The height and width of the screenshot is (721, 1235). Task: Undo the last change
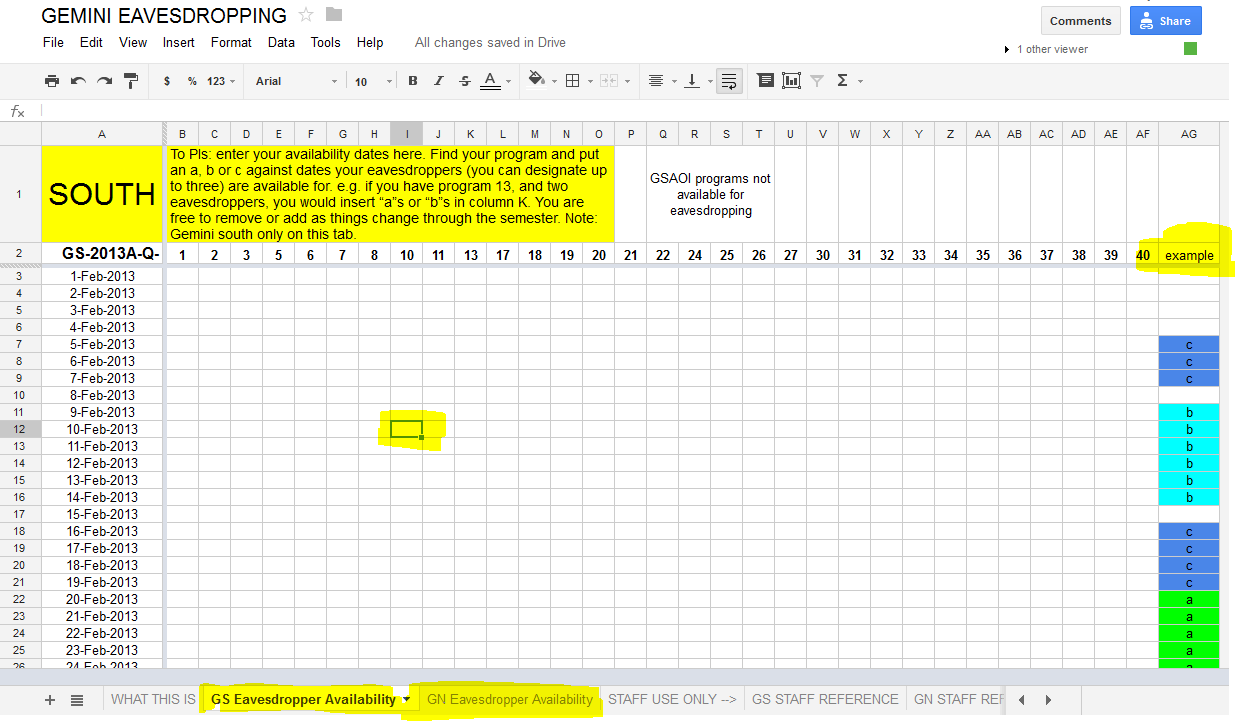coord(78,81)
